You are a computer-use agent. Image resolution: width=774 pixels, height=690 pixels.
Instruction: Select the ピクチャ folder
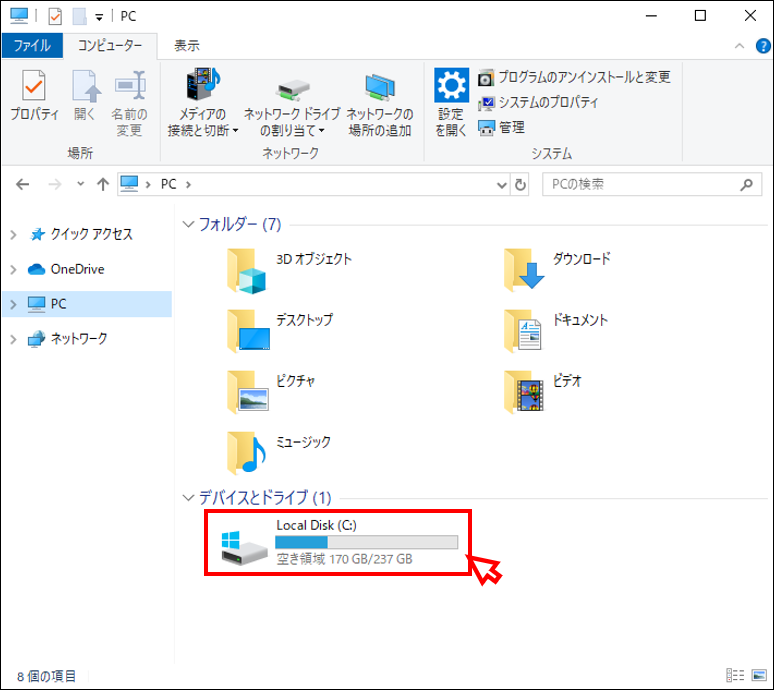tap(271, 392)
